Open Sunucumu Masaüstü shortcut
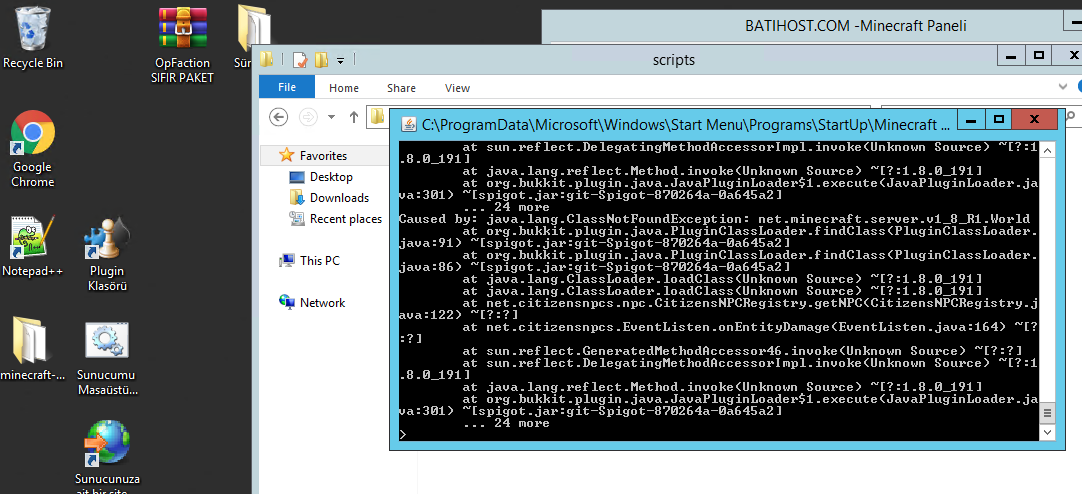Screen dimensions: 1082x494 (x=107, y=359)
